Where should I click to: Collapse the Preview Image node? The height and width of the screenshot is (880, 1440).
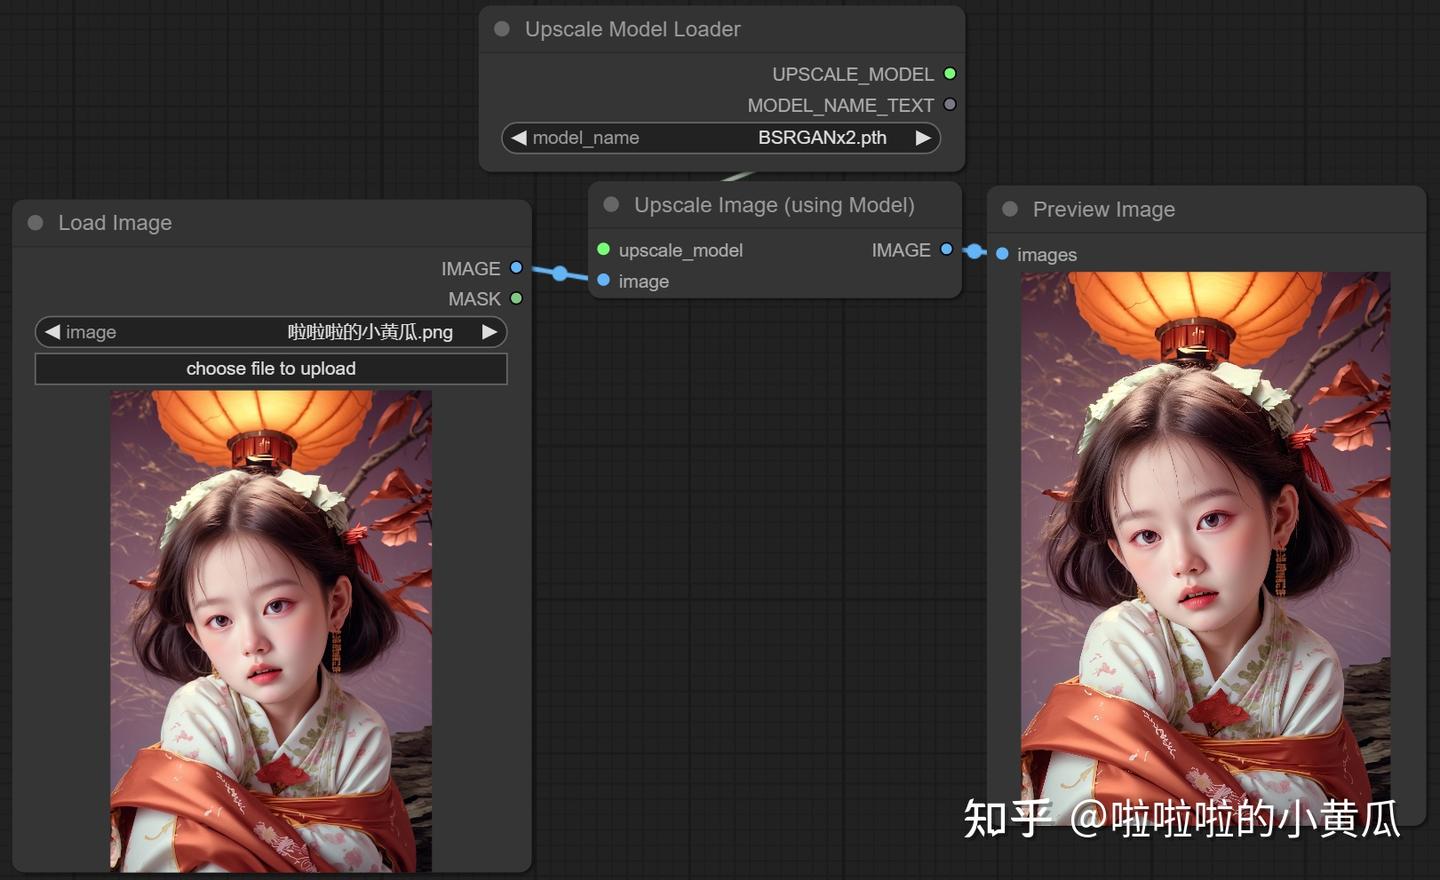[x=1008, y=209]
